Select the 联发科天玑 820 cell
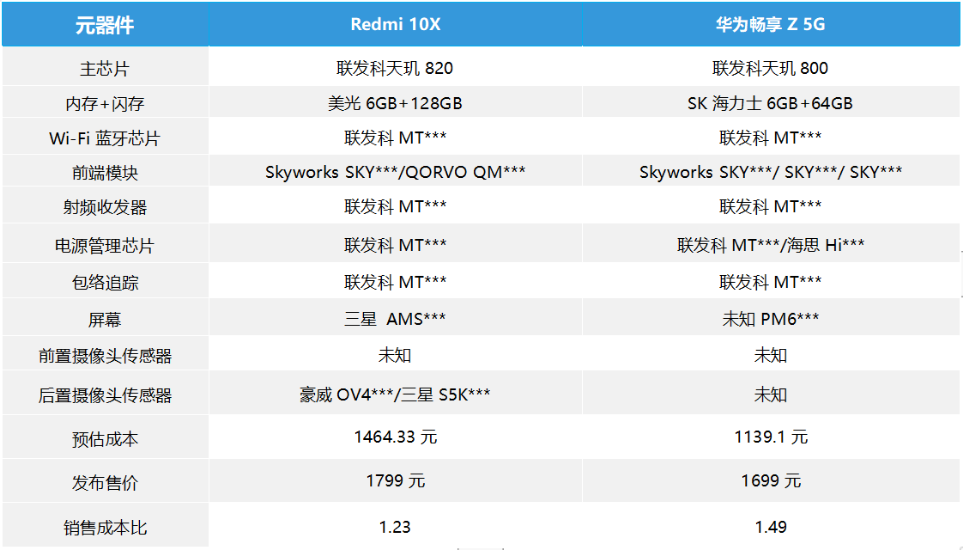Viewport: 964px width, 550px height. pyautogui.click(x=395, y=69)
